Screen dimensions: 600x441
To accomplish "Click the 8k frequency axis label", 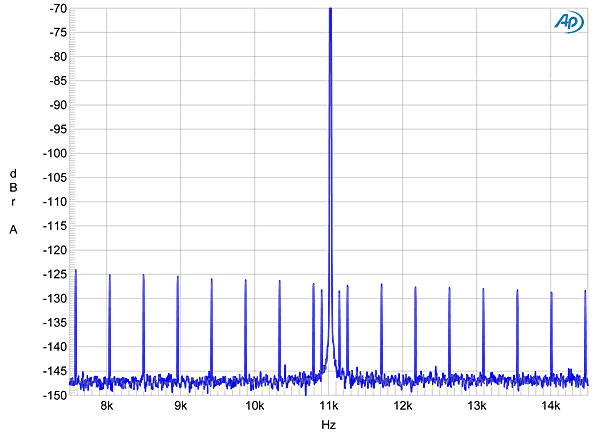I will pyautogui.click(x=107, y=407).
